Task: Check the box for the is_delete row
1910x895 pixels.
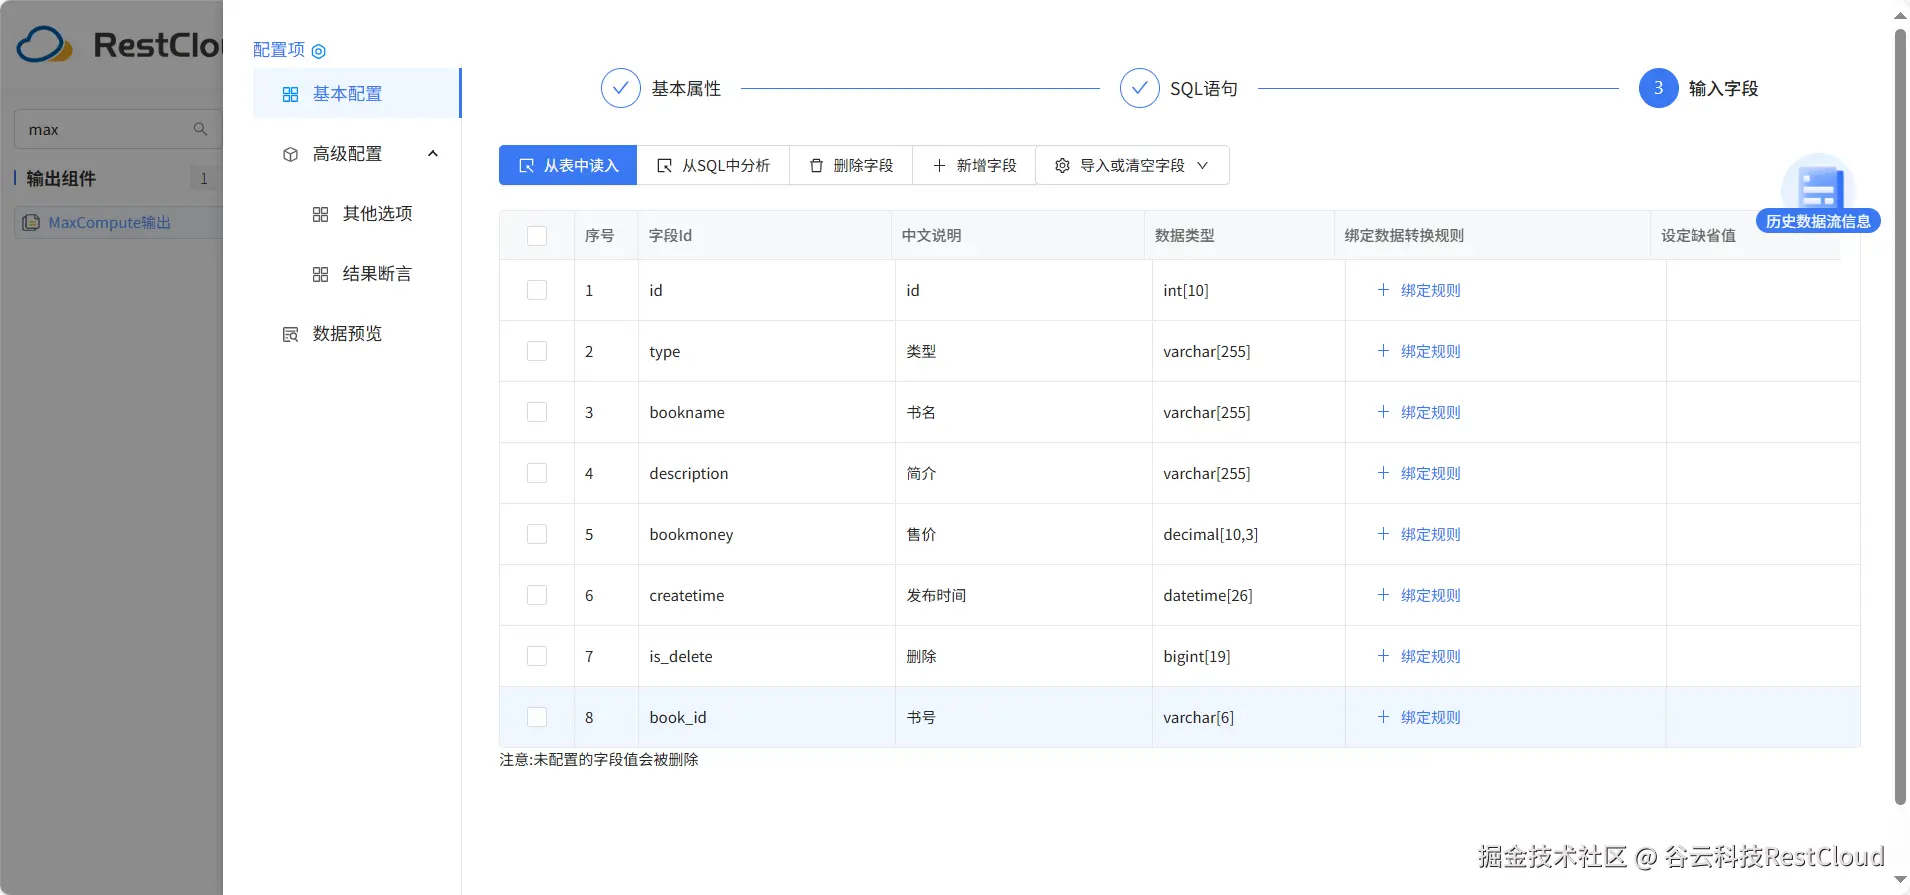Action: tap(537, 656)
